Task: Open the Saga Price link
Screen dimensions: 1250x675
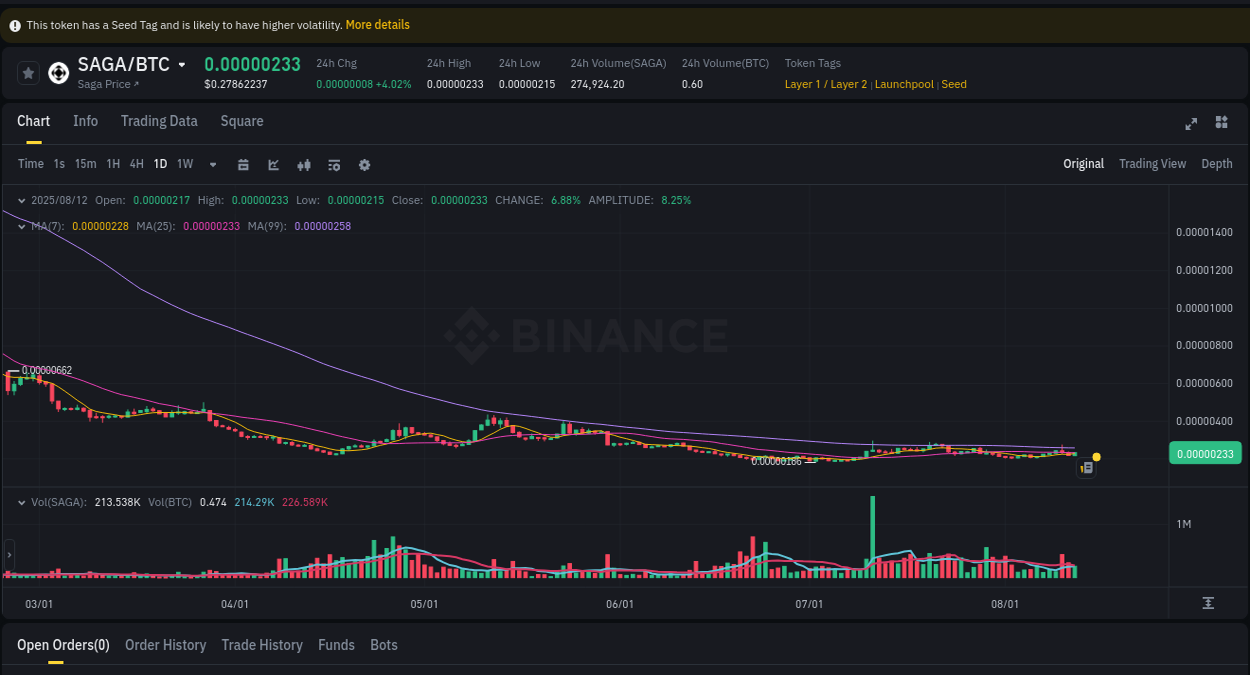Action: tap(108, 84)
